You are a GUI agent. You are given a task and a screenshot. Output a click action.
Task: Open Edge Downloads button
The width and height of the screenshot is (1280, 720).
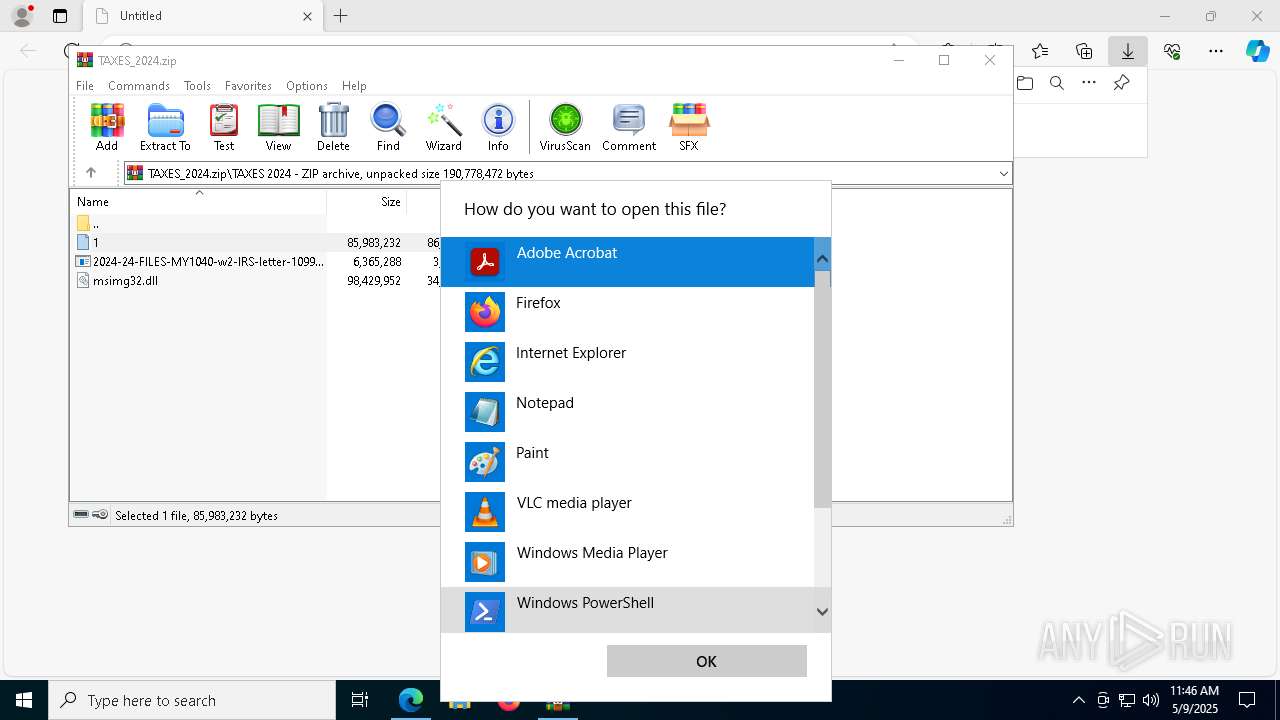[1128, 51]
